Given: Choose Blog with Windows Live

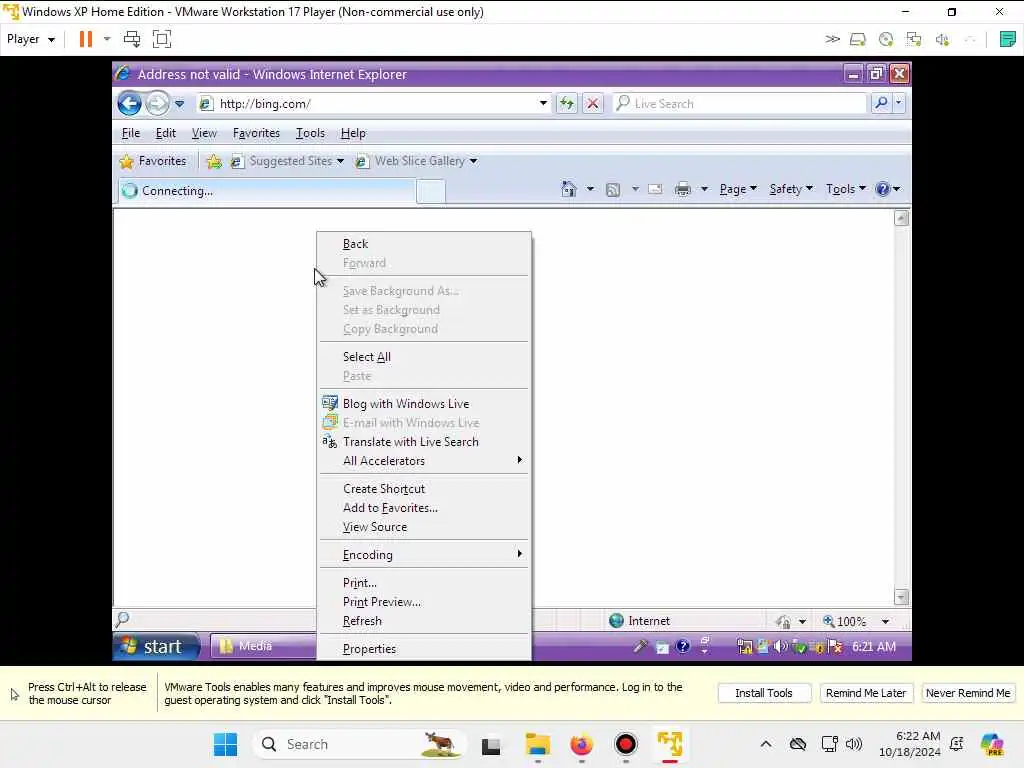Looking at the screenshot, I should point(424,404).
